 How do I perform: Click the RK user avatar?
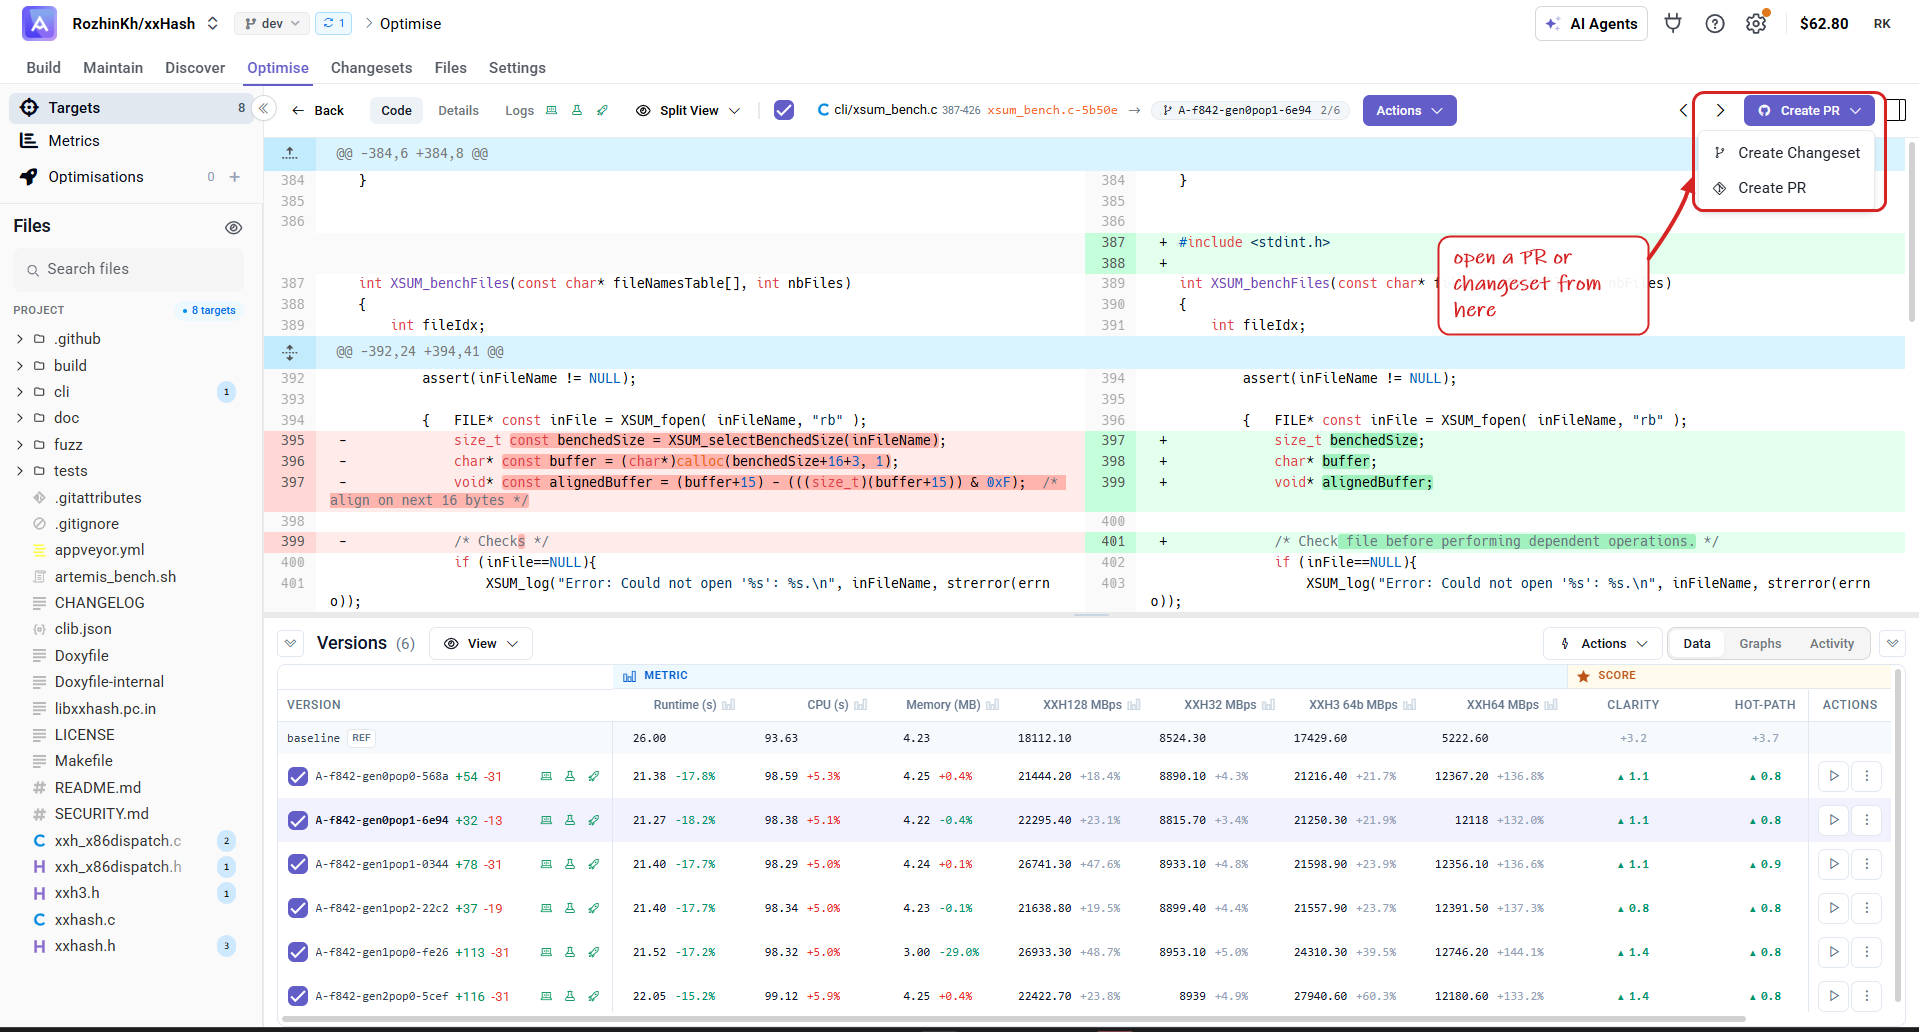[1882, 23]
